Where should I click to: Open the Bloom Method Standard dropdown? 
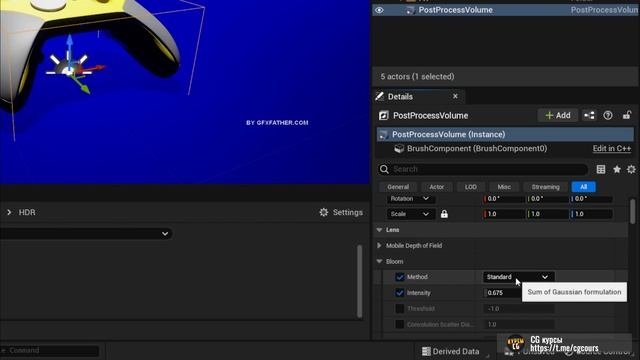518,277
